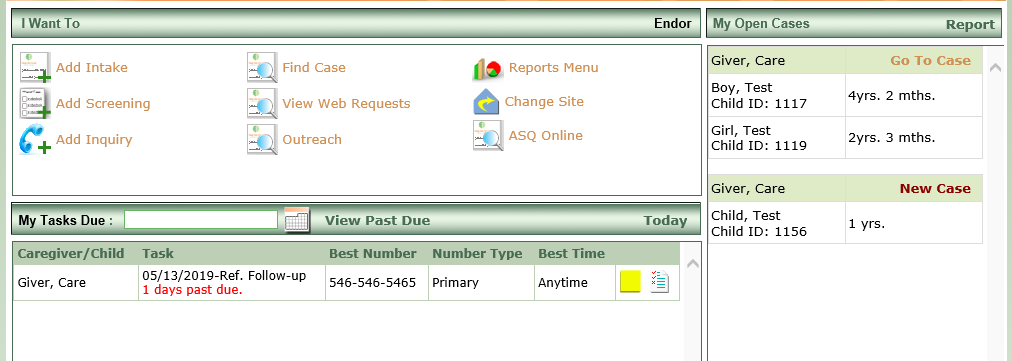Select Girl, Test Child ID 1119

(759, 138)
